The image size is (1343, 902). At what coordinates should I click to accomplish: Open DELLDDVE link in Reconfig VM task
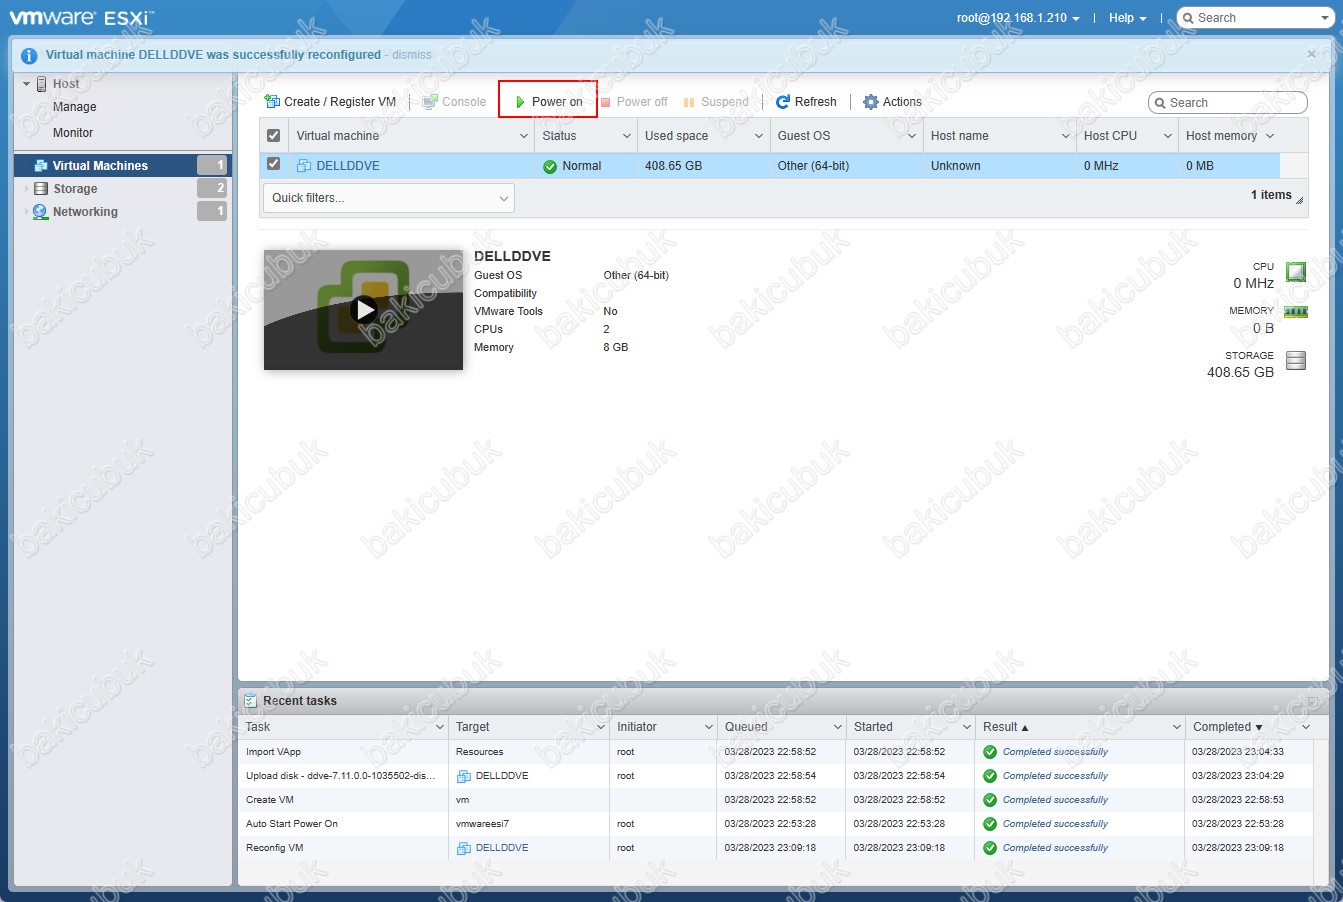[502, 848]
